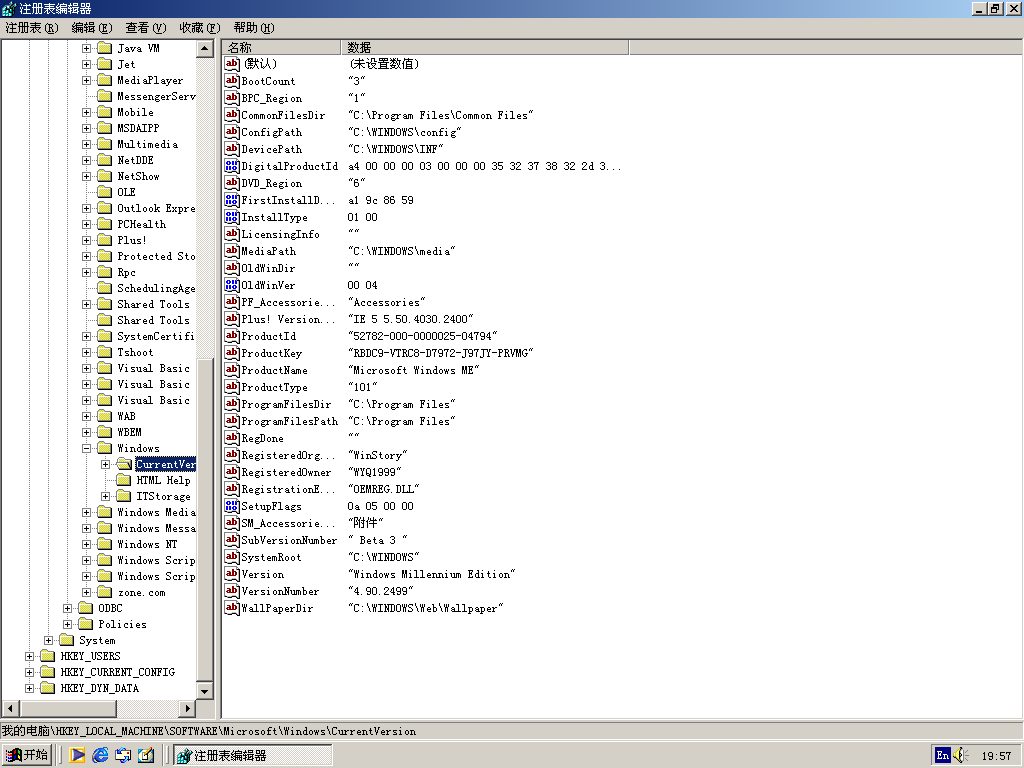Screen dimensions: 1024x768
Task: Launch Windows Media Player from the taskbar
Action: (x=78, y=756)
